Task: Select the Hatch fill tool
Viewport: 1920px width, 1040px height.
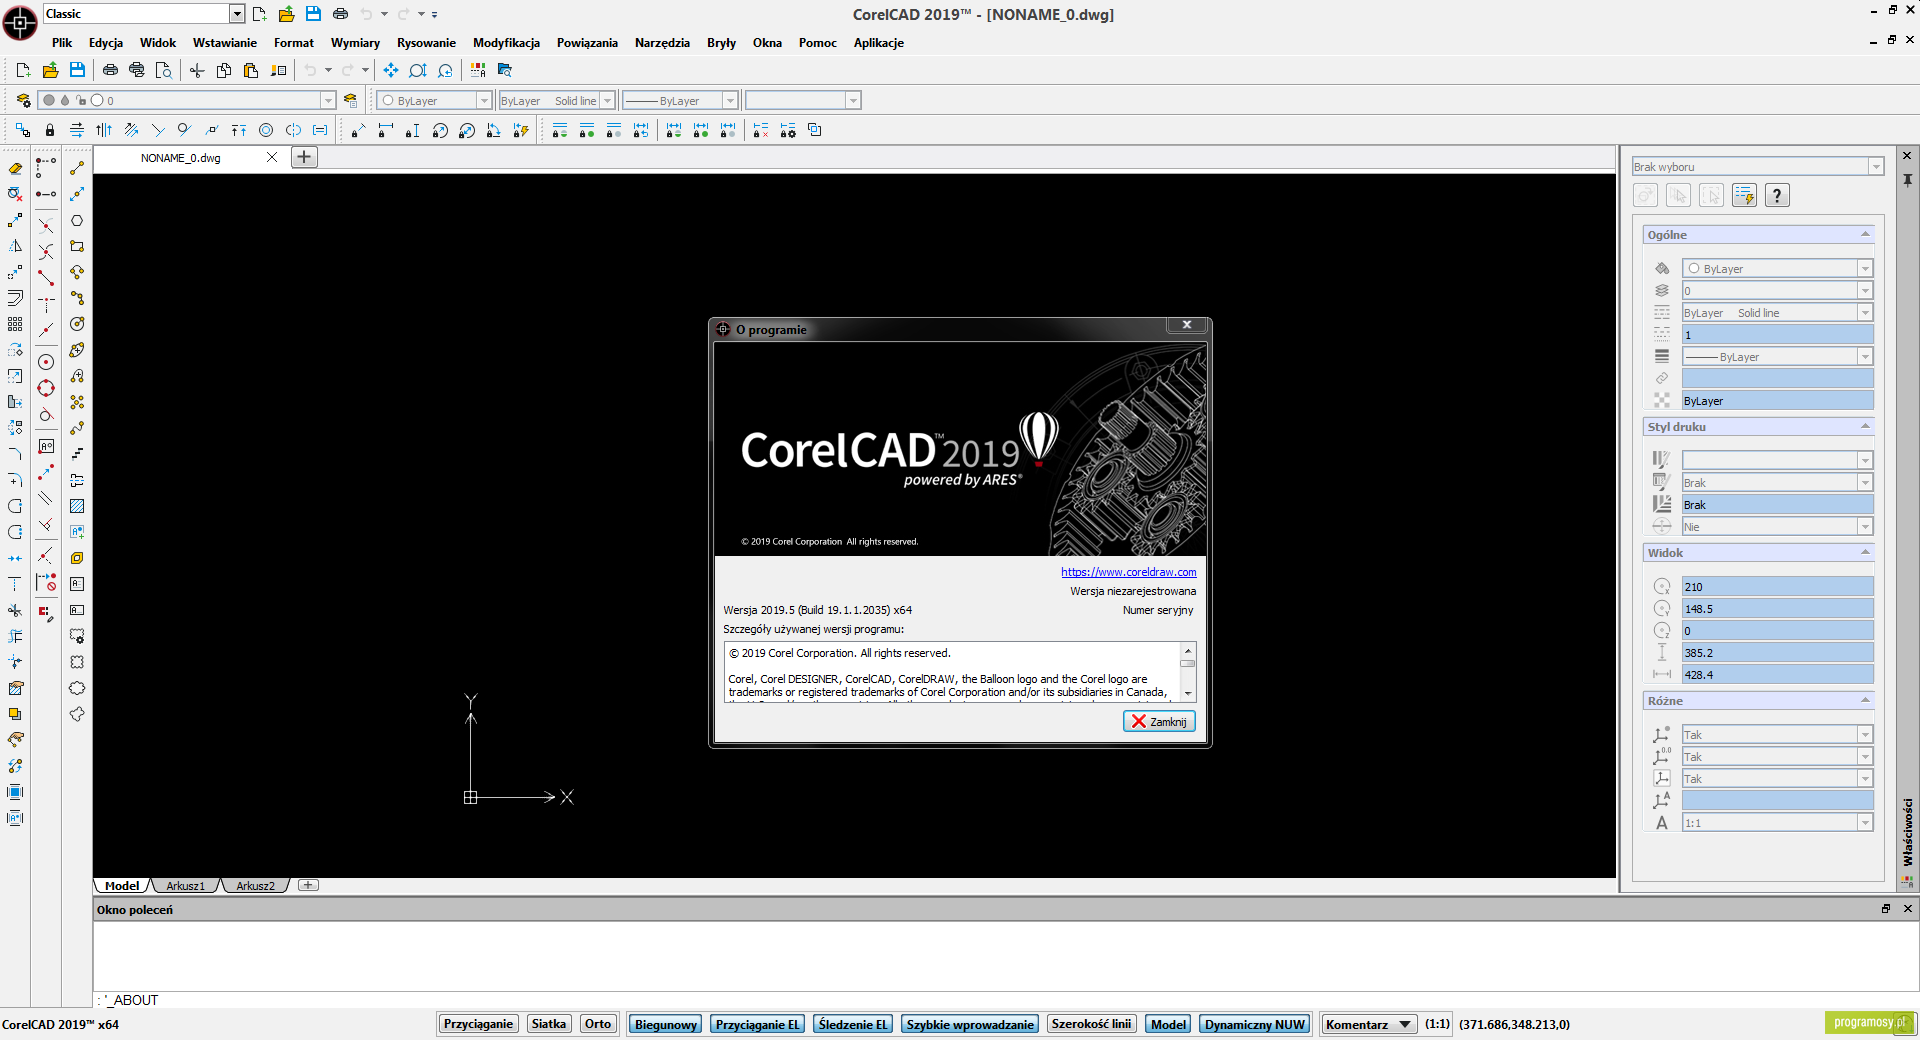Action: (77, 506)
